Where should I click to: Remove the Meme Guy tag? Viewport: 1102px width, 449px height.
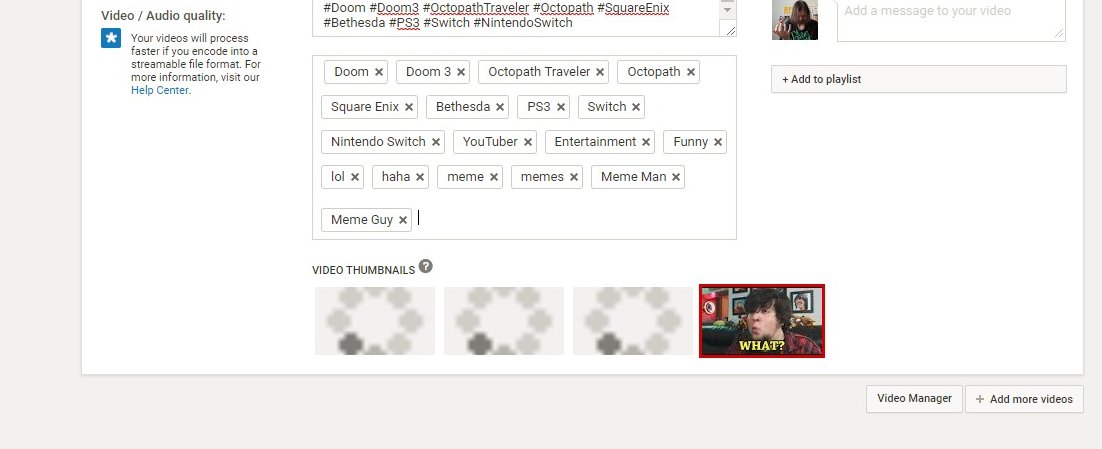[403, 221]
